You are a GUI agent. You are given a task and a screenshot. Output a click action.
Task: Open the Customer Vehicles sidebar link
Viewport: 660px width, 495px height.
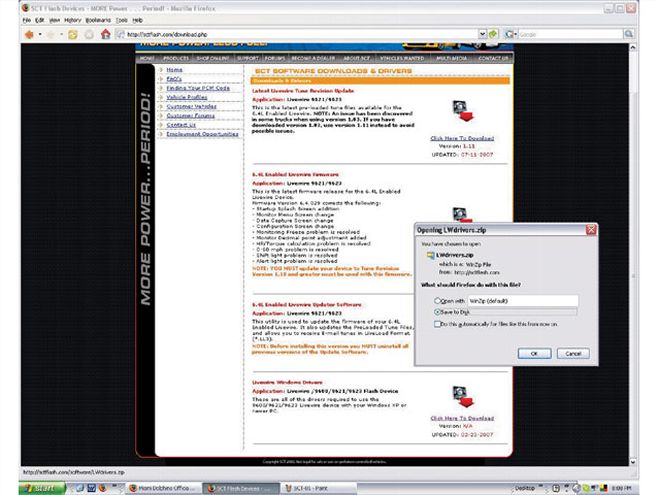click(191, 106)
